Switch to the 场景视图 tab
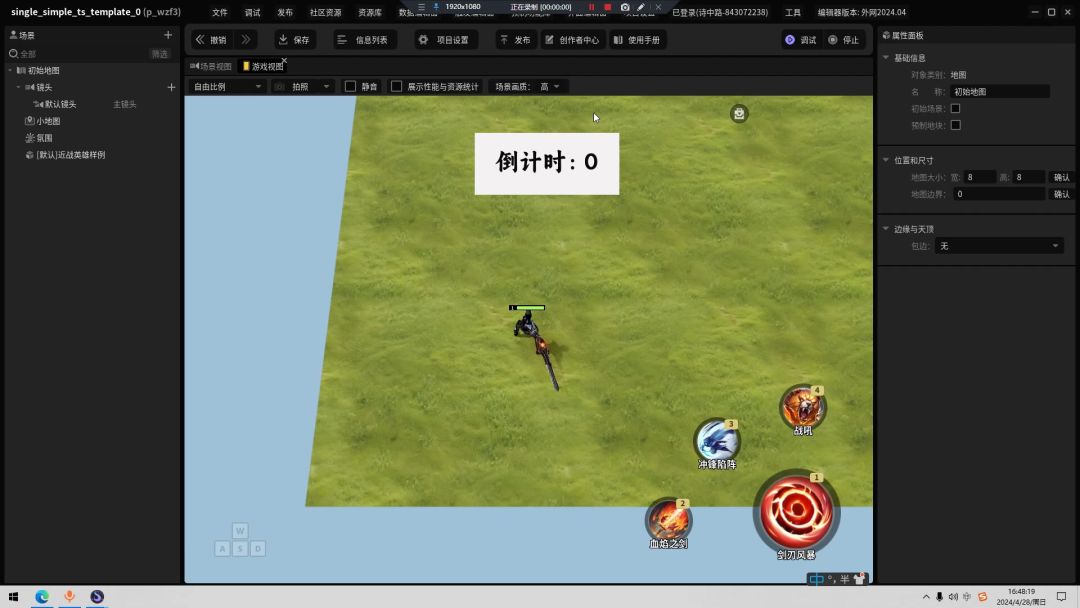 point(212,66)
